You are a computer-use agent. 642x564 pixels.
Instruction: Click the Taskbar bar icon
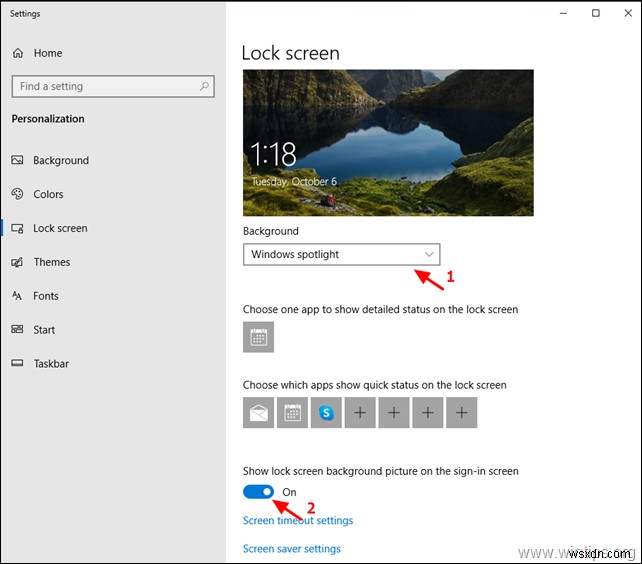[x=17, y=363]
